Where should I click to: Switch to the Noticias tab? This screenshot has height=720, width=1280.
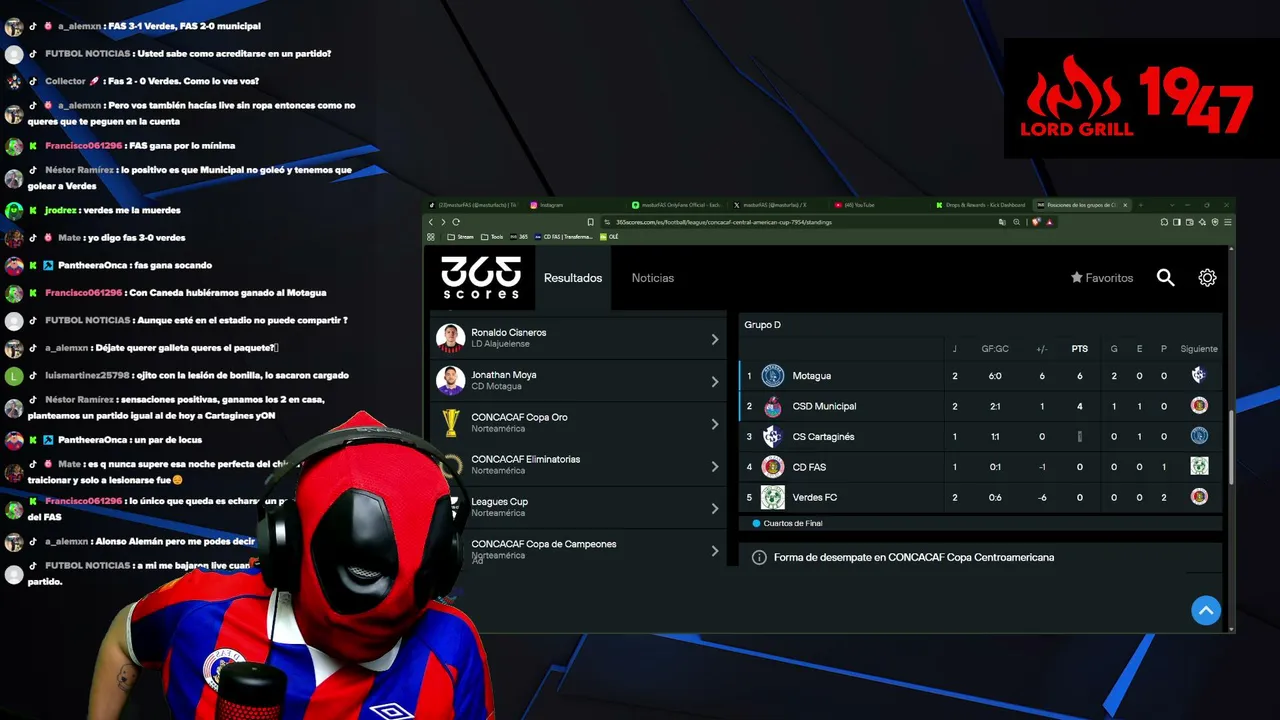653,278
